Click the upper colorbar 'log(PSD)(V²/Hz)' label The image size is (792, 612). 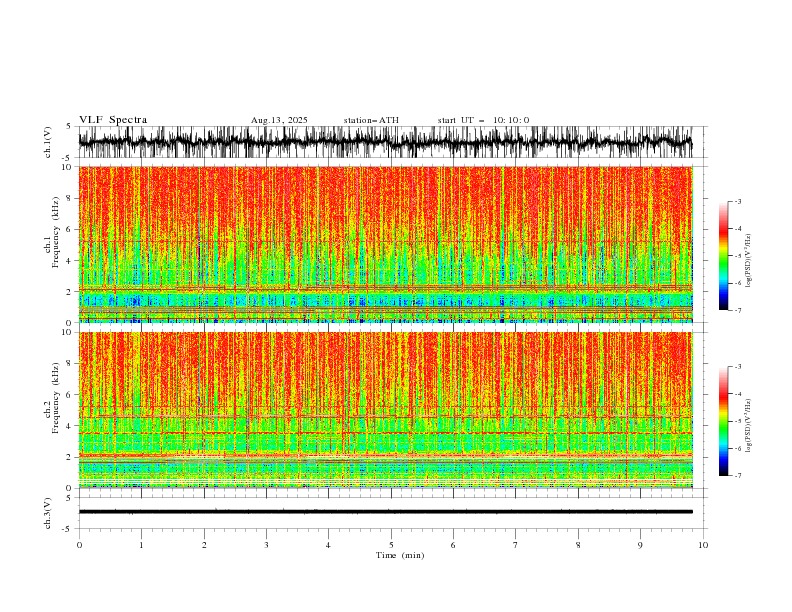(748, 261)
